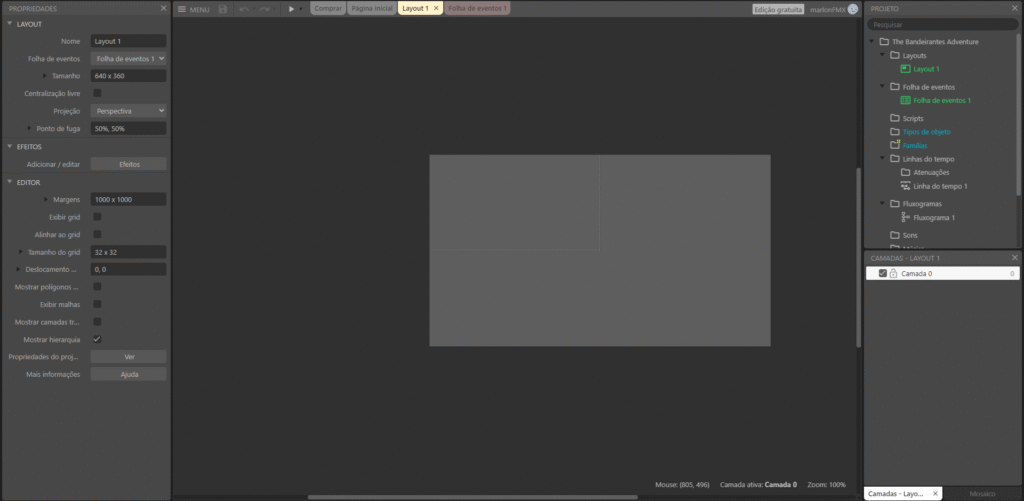Expand the Deslocamento property arrow
This screenshot has width=1024, height=501.
click(18, 269)
